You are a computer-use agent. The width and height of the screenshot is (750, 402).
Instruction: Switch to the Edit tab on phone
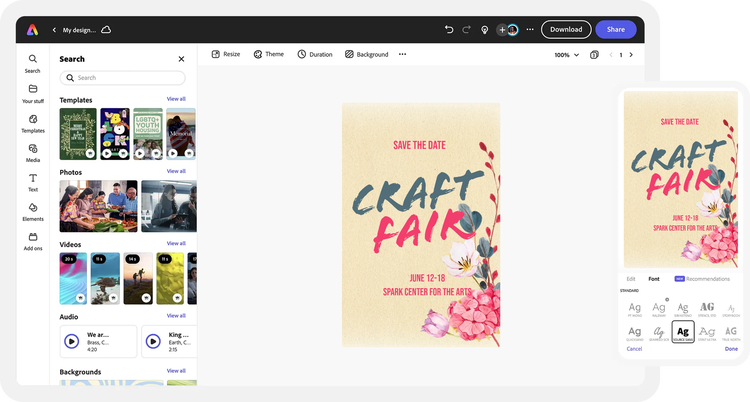tap(631, 279)
